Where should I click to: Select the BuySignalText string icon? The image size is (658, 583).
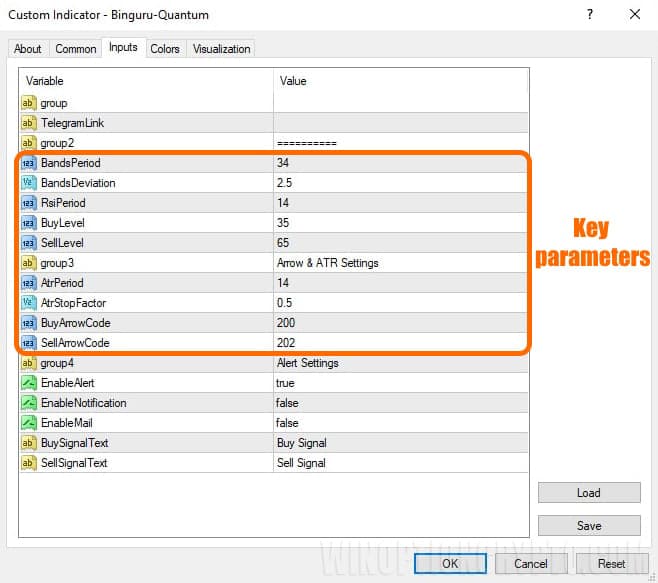tap(28, 443)
